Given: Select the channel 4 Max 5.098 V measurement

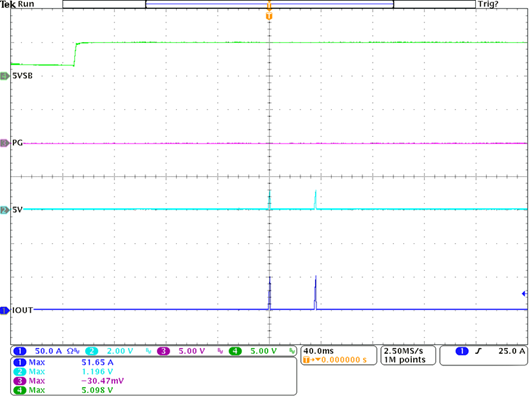Looking at the screenshot, I should click(63, 390).
